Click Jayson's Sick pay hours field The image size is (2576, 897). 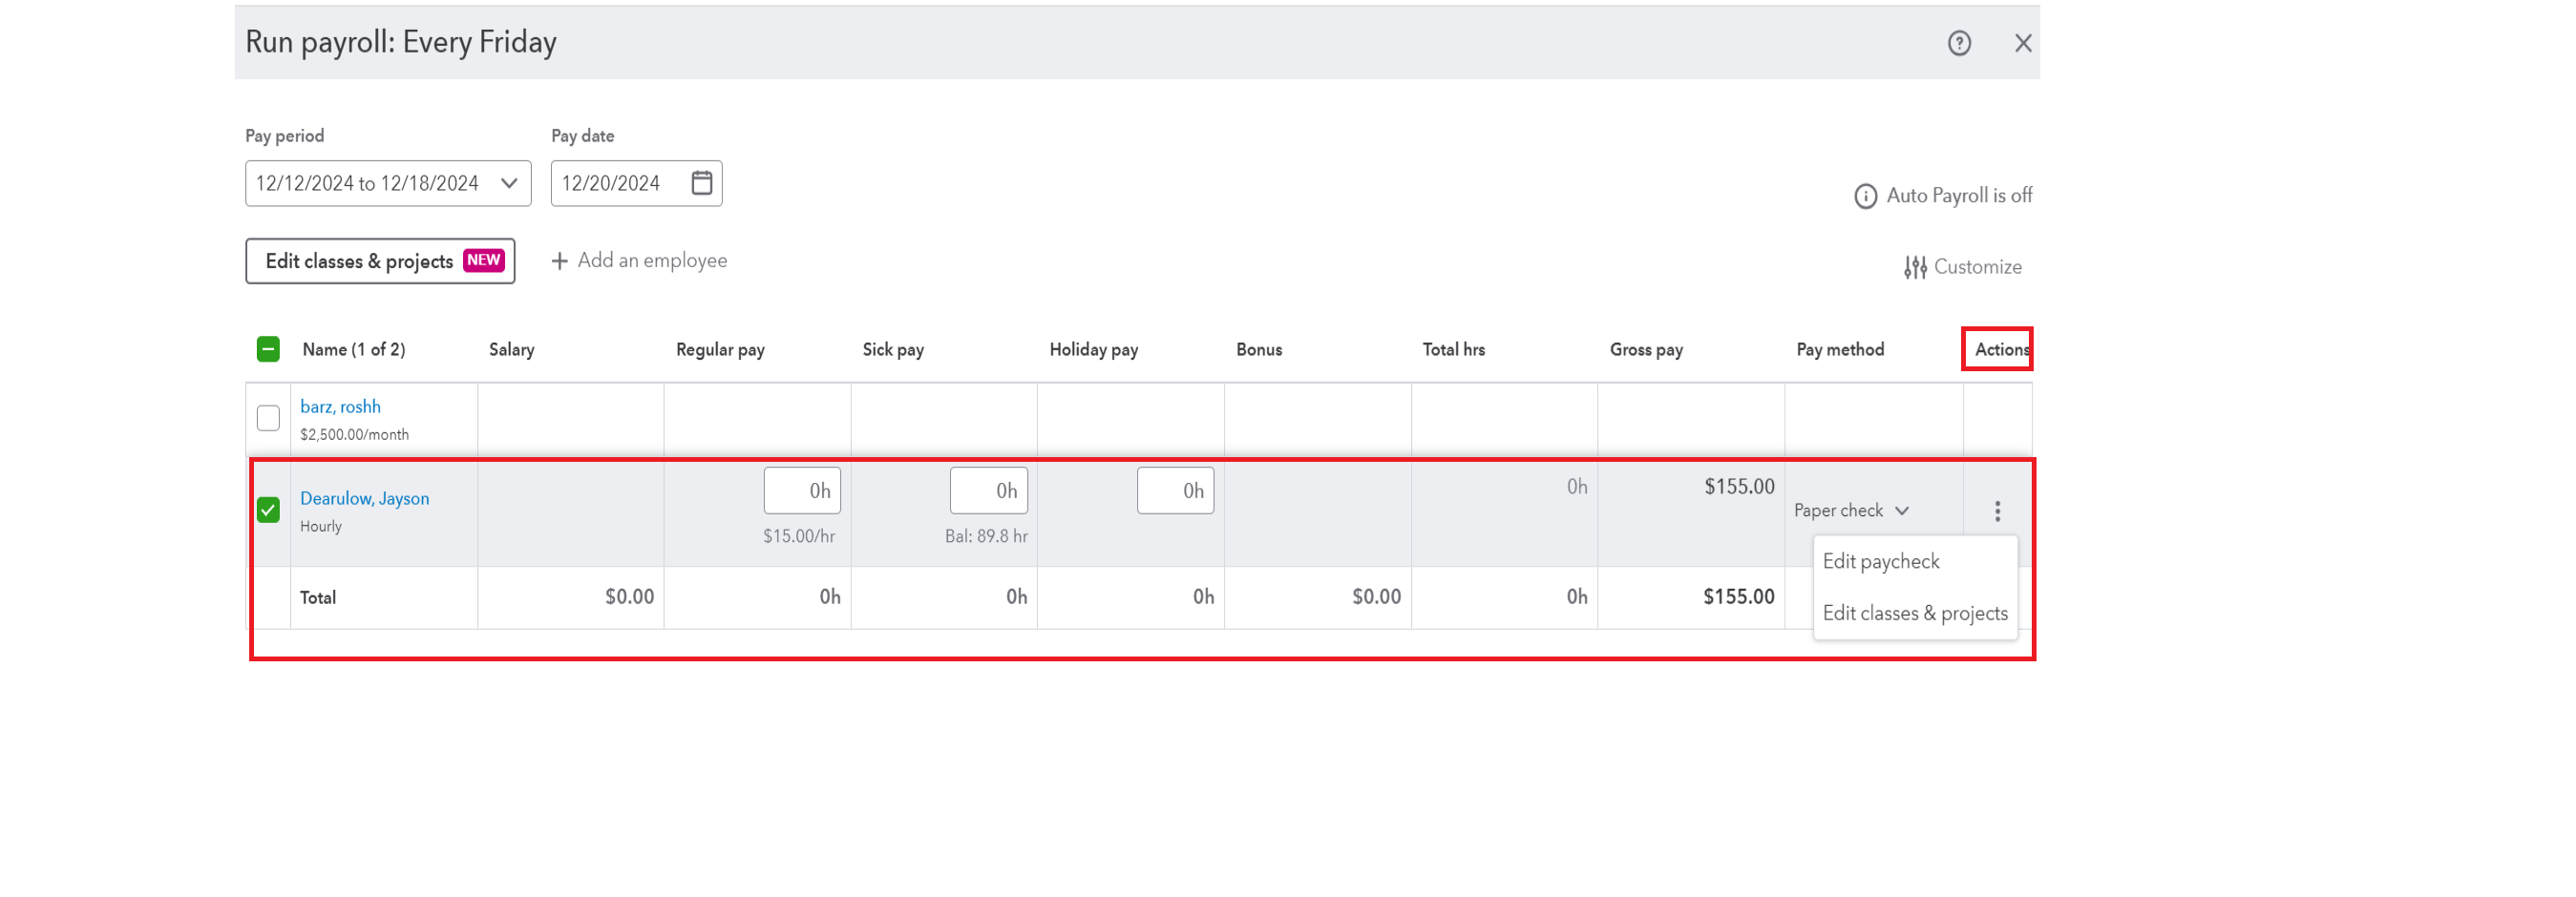[x=988, y=490]
